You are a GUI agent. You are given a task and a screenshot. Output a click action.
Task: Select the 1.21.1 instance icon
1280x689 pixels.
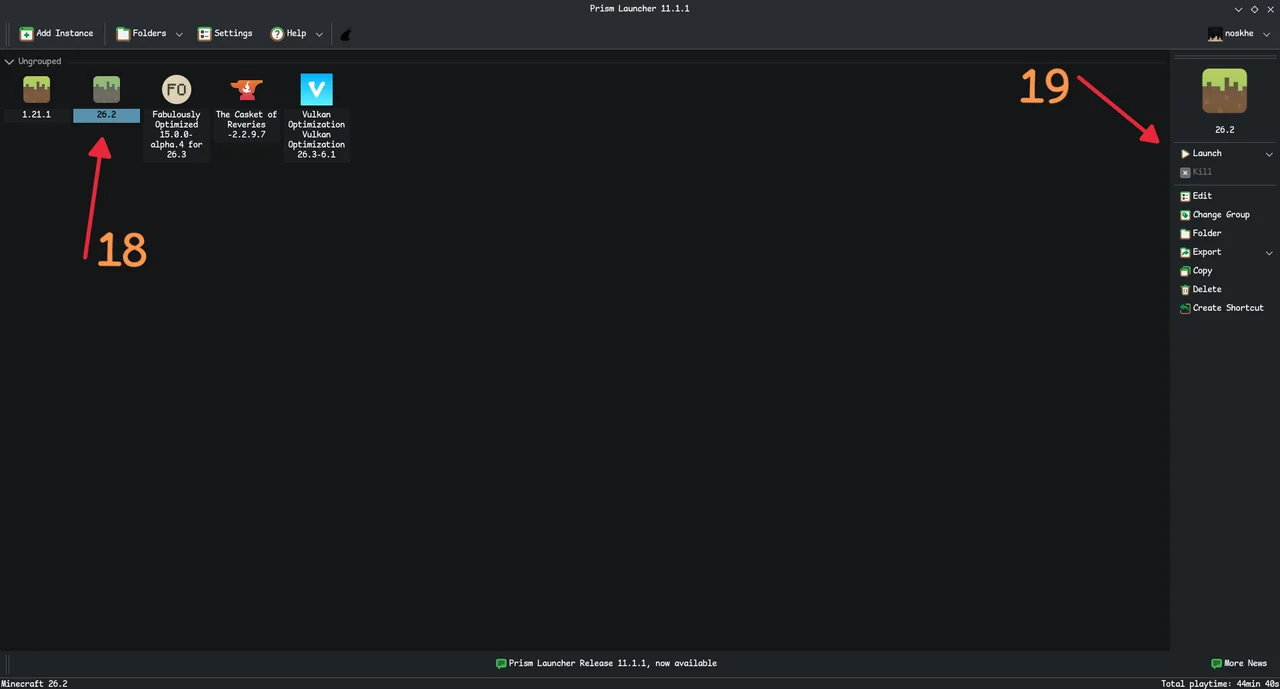tap(37, 90)
